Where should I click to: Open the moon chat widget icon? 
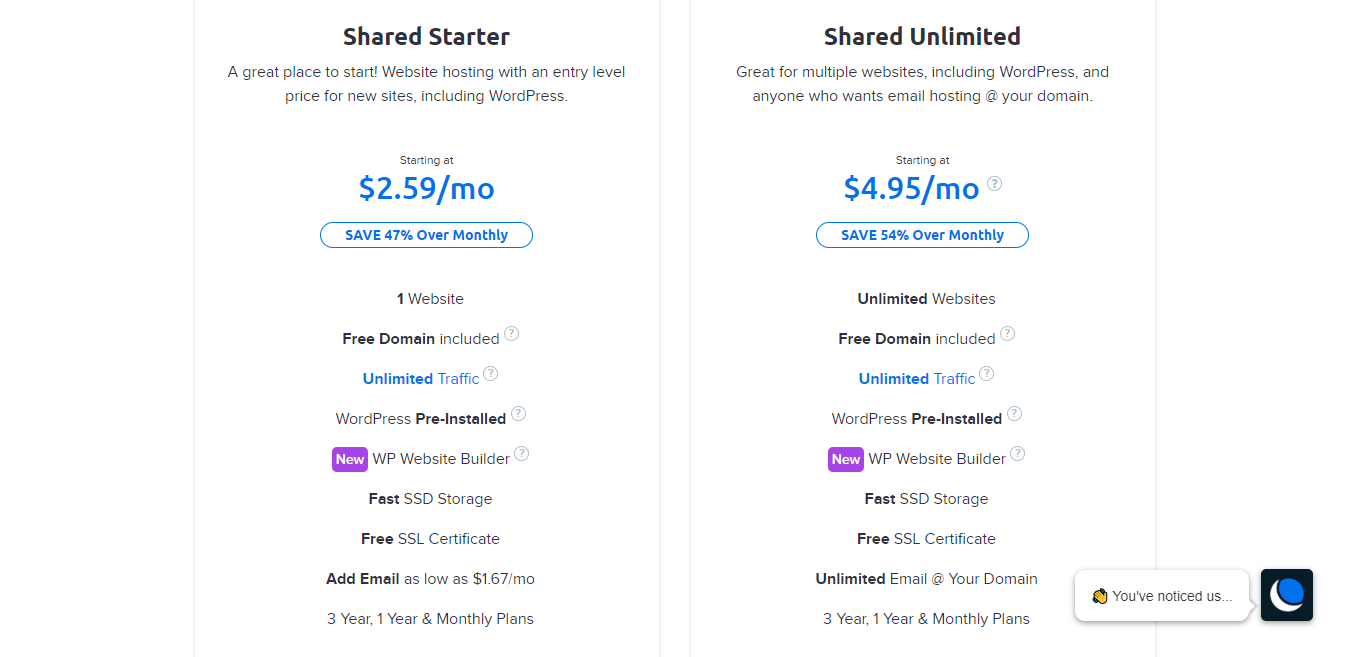(x=1287, y=595)
